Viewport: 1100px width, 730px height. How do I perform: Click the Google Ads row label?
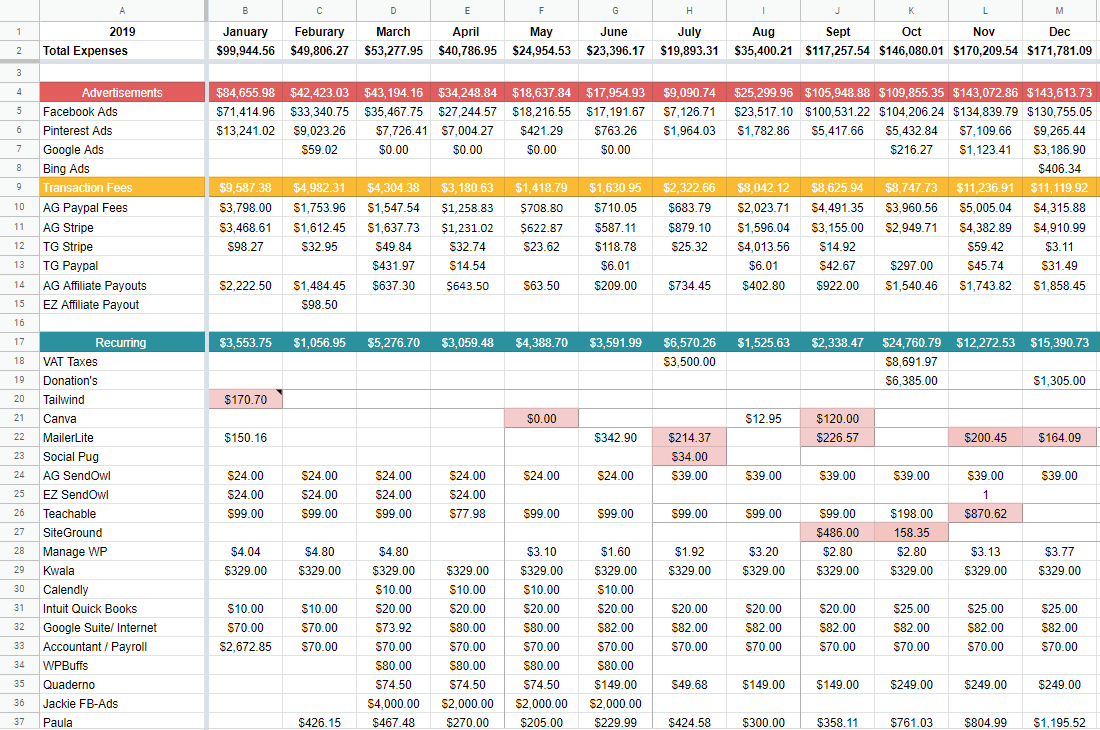point(122,149)
